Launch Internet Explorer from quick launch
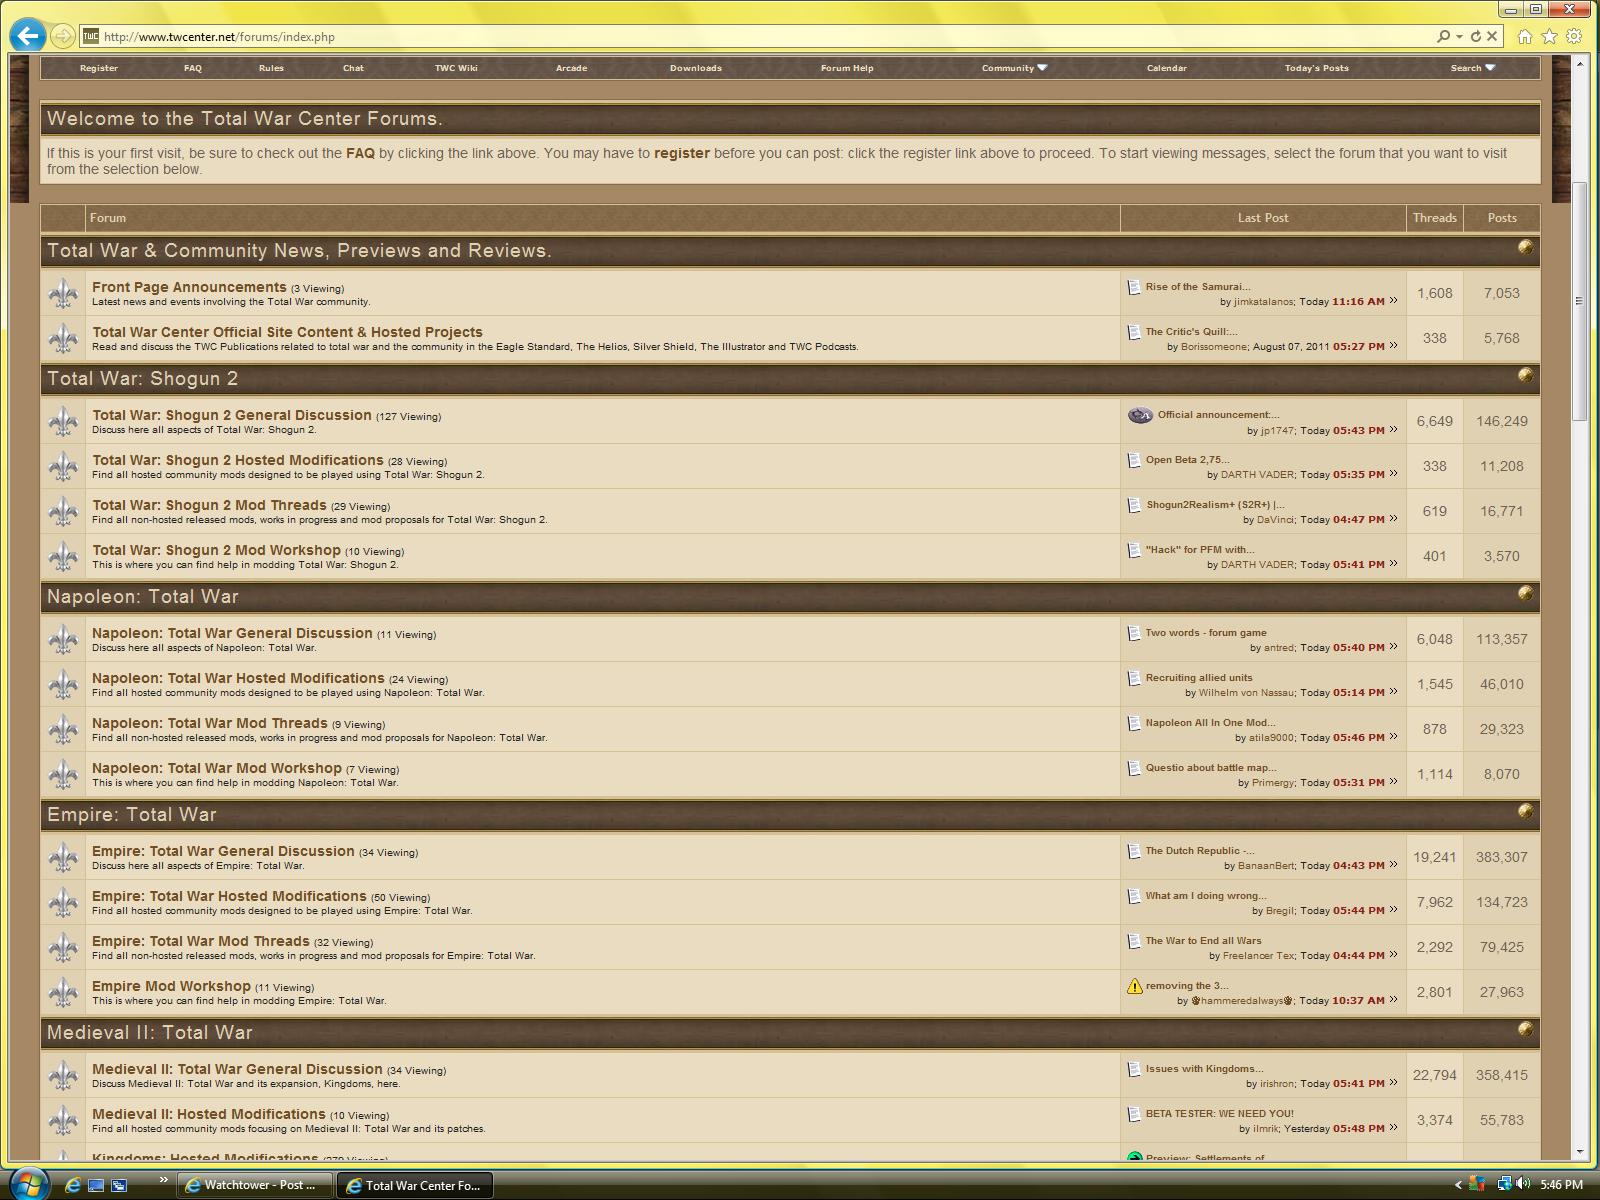 (72, 1185)
